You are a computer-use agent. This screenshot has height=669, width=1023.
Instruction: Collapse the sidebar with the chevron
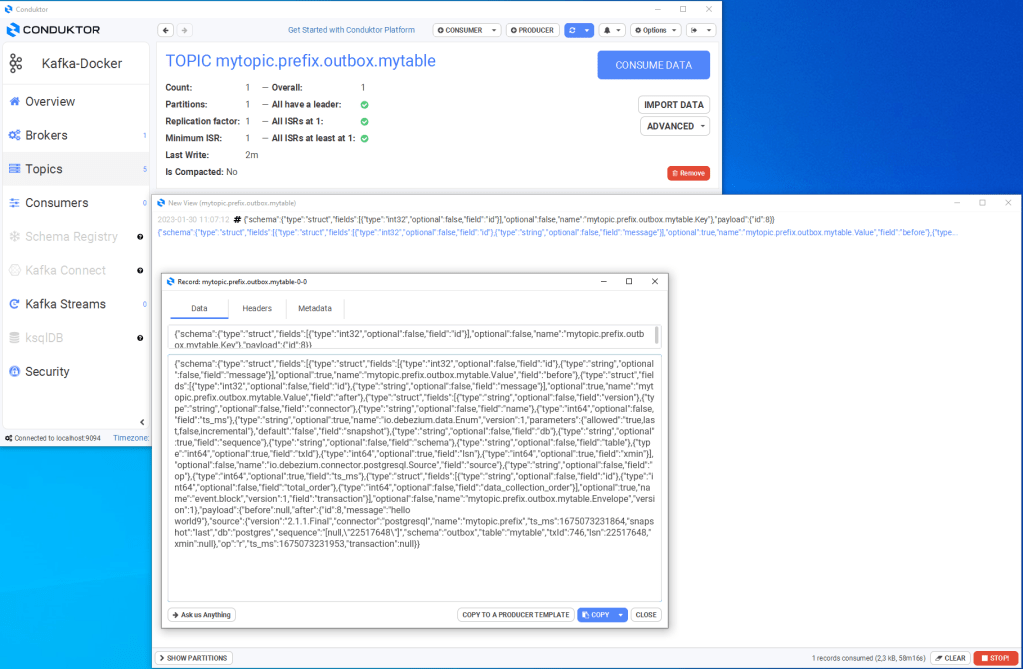[141, 422]
